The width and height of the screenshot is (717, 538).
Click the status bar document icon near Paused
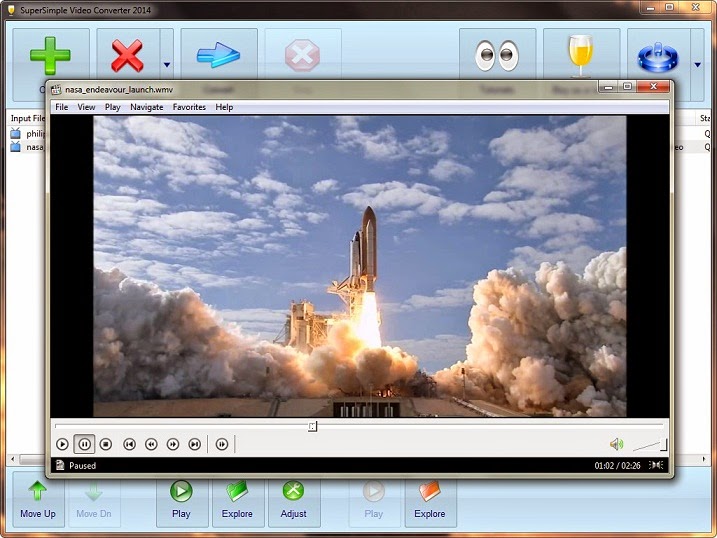click(60, 465)
